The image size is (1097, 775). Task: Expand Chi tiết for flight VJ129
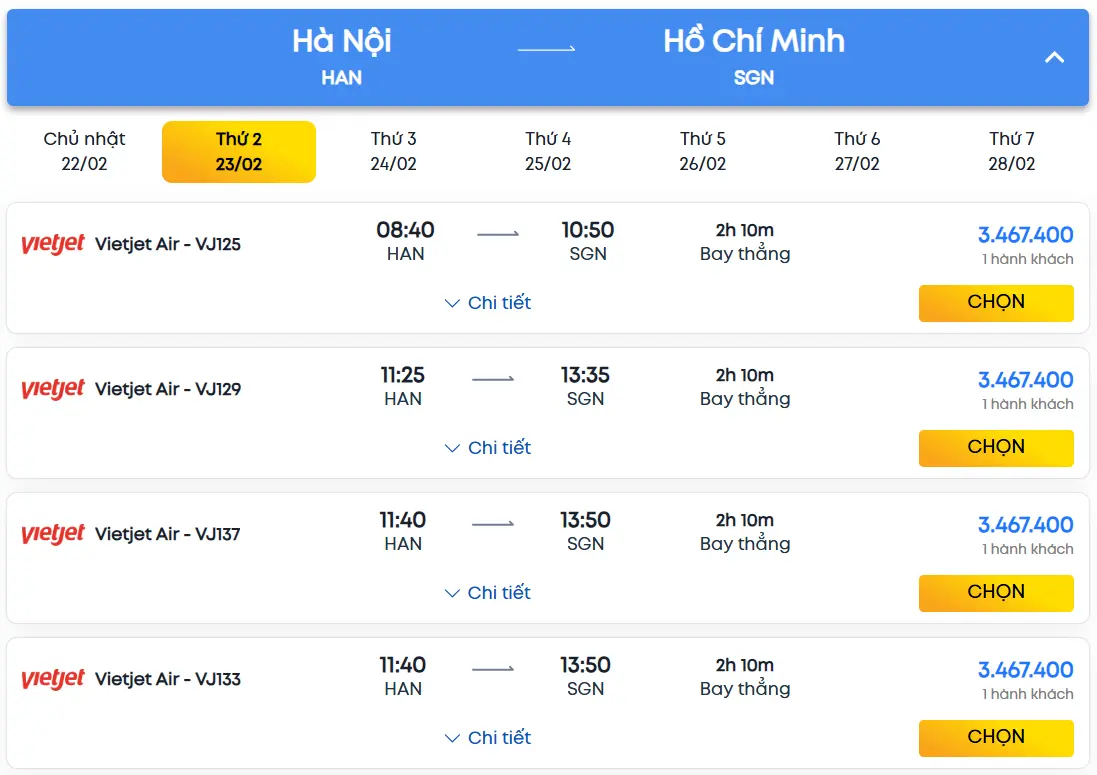click(488, 448)
